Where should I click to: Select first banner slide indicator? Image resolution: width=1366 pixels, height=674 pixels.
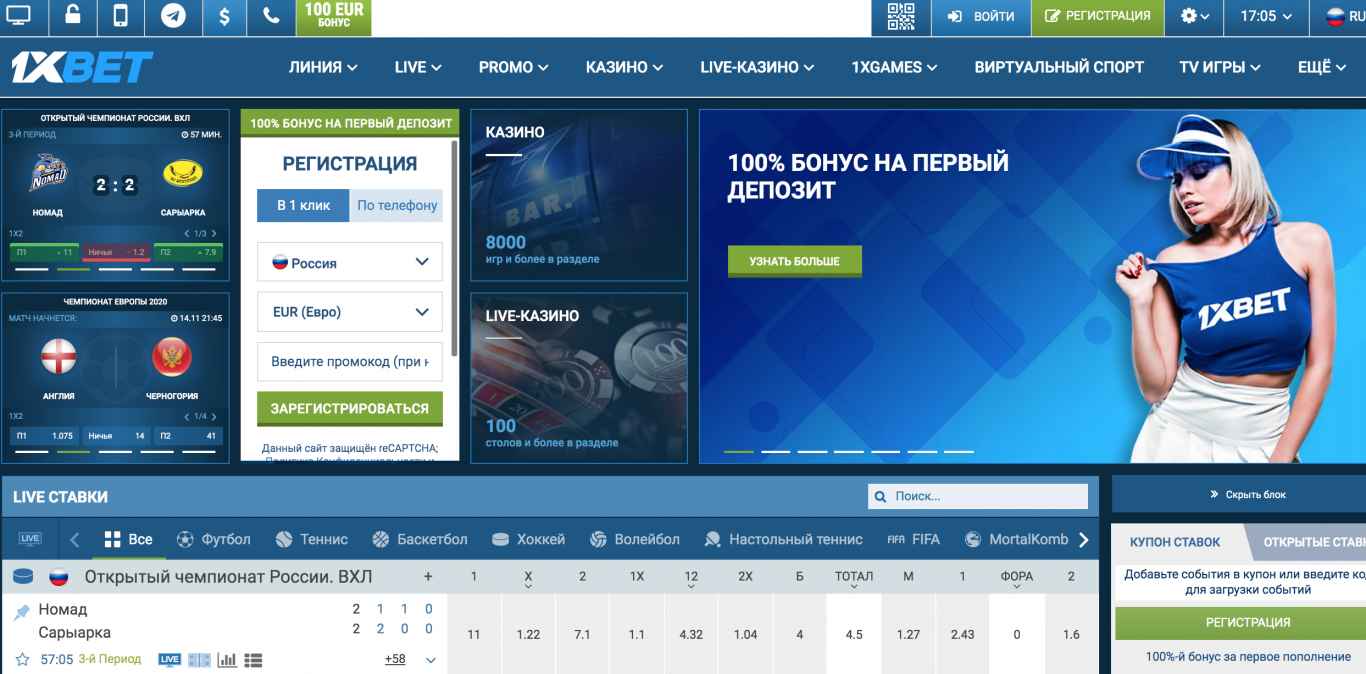pyautogui.click(x=739, y=452)
